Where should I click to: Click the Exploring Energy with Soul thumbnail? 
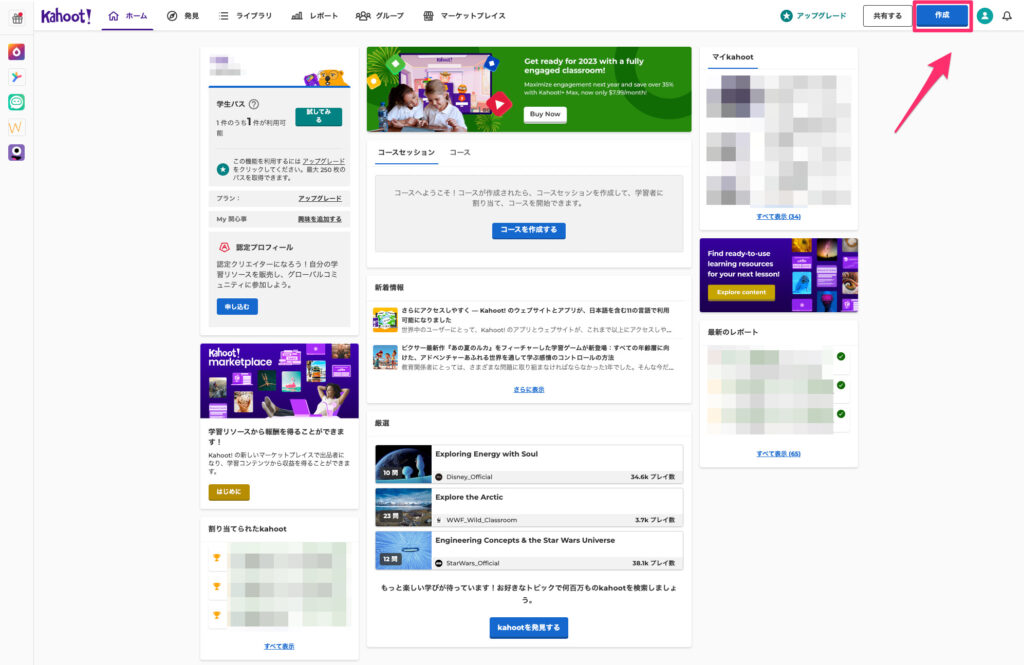click(404, 464)
